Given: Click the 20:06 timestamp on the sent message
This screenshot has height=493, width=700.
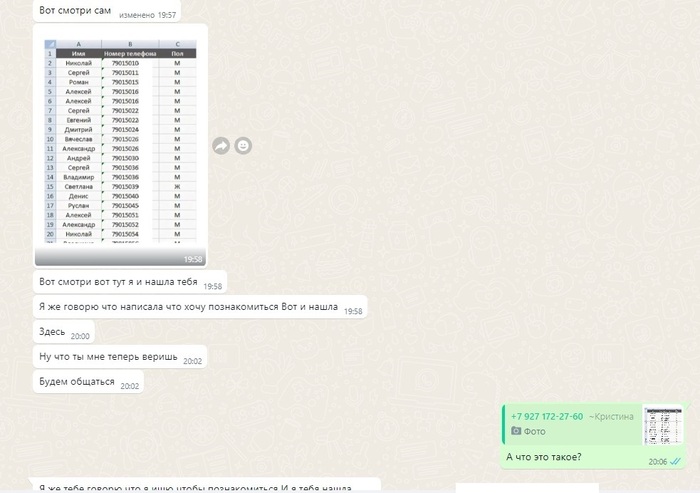Looking at the screenshot, I should (x=658, y=462).
